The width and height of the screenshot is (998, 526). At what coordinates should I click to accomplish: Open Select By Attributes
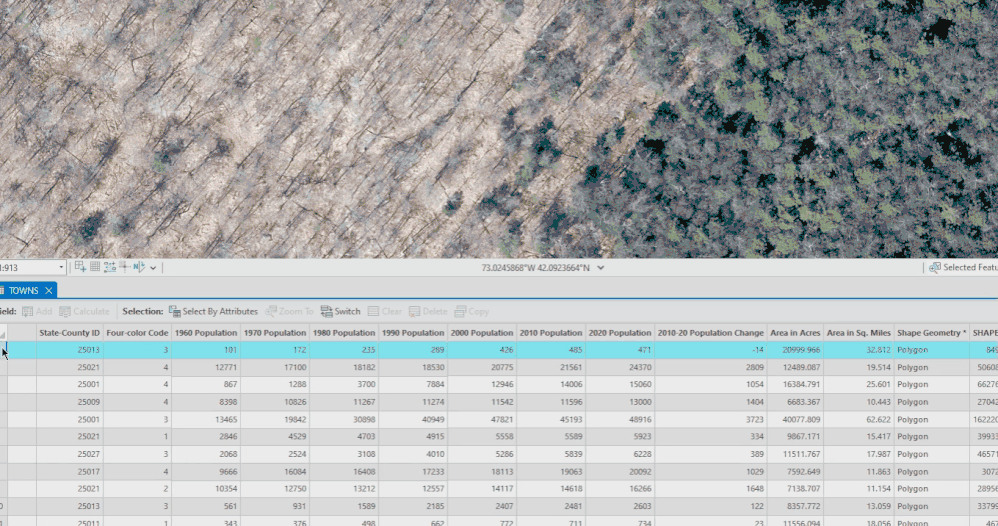(x=213, y=311)
